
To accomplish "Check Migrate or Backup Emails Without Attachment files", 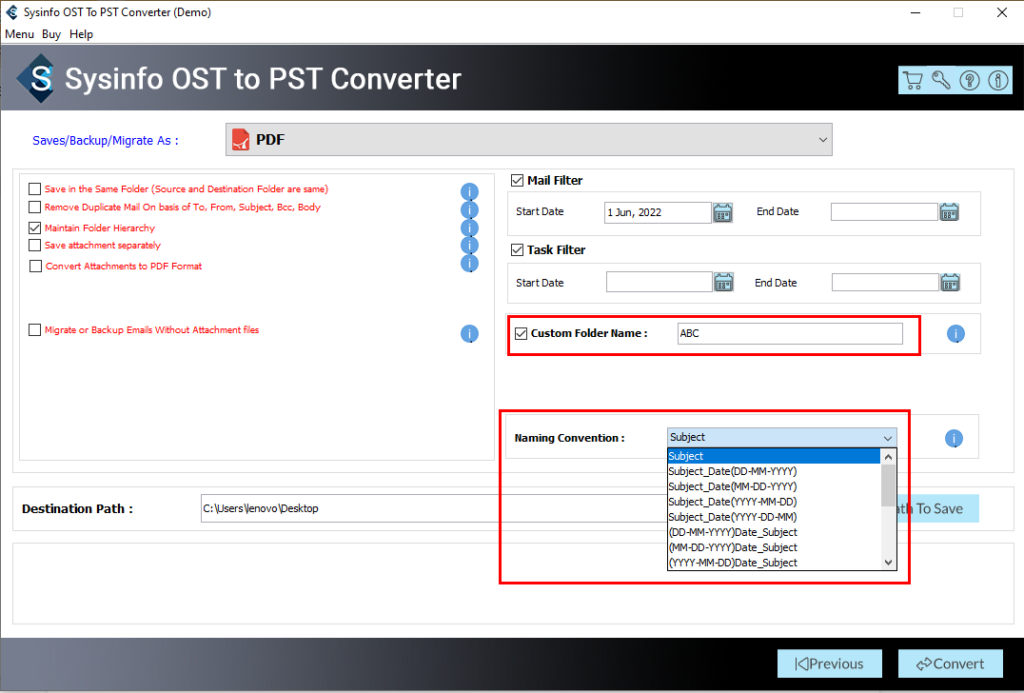I will 35,330.
